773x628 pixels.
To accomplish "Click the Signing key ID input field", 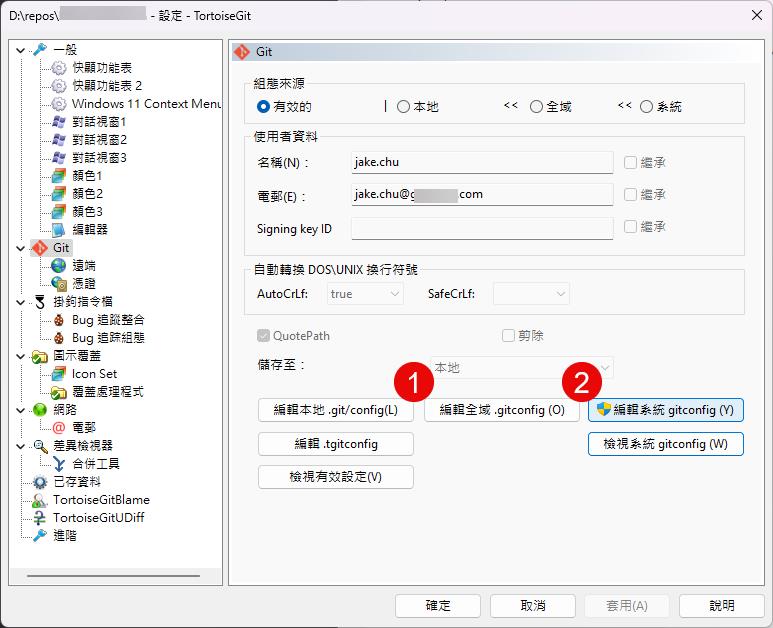I will (x=482, y=228).
